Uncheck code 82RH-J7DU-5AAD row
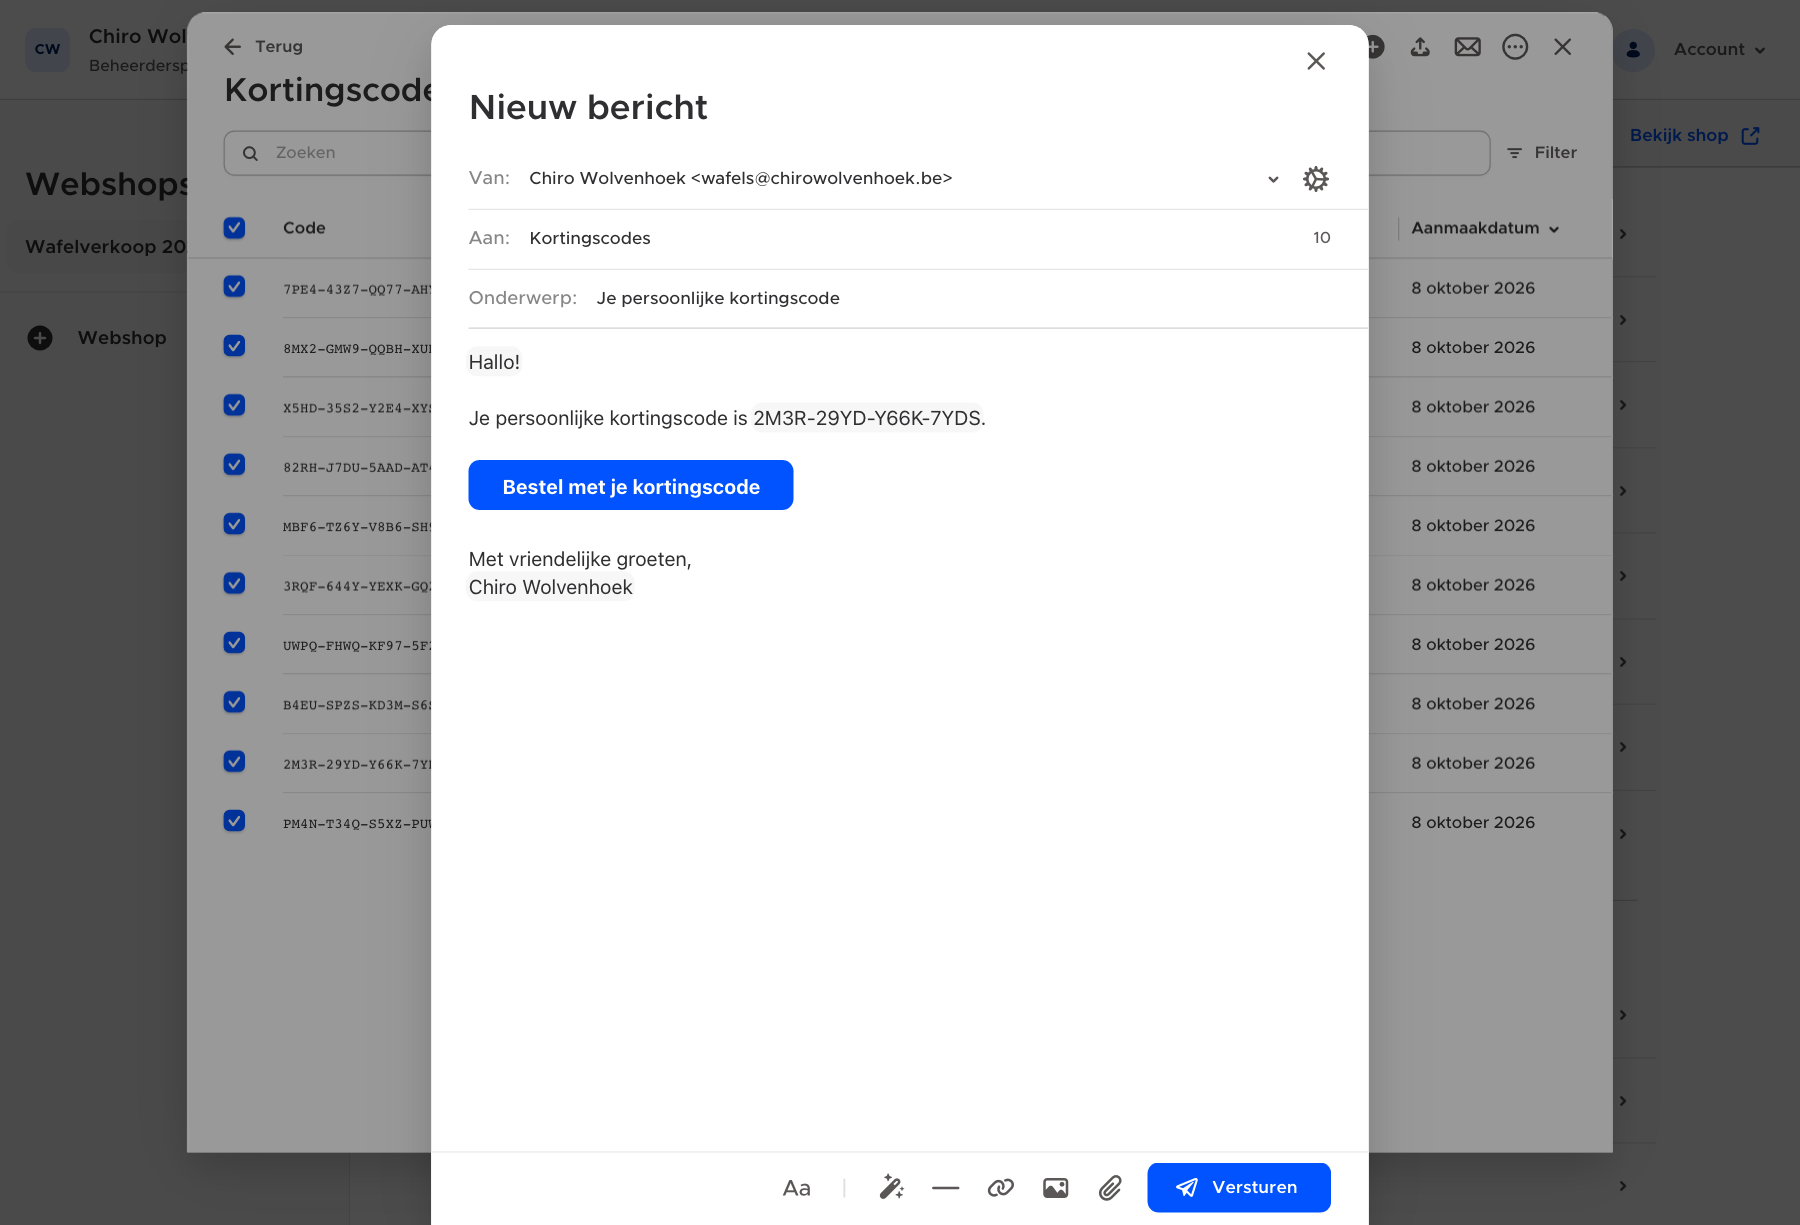1800x1225 pixels. pyautogui.click(x=234, y=465)
